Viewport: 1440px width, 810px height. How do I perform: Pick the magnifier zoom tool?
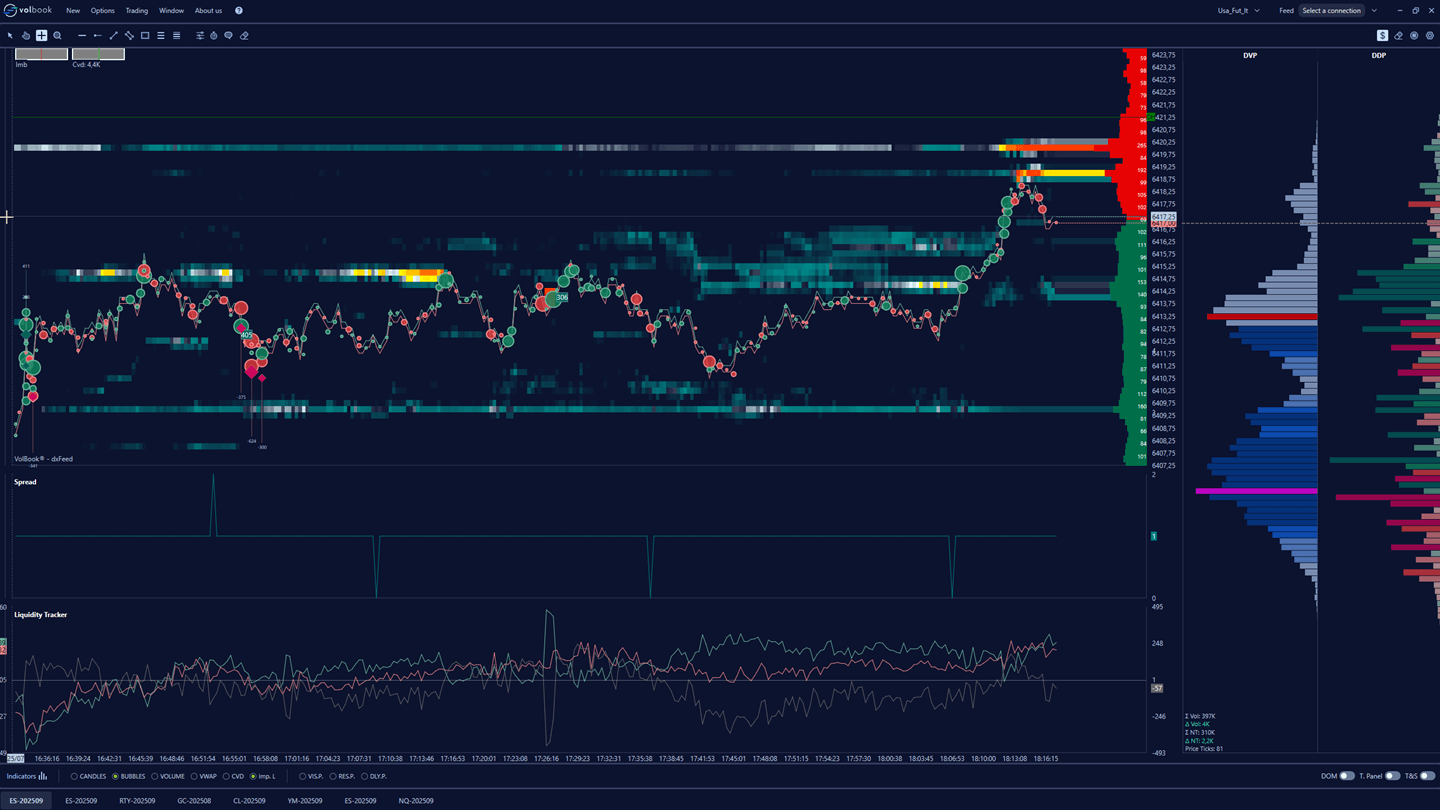click(57, 35)
